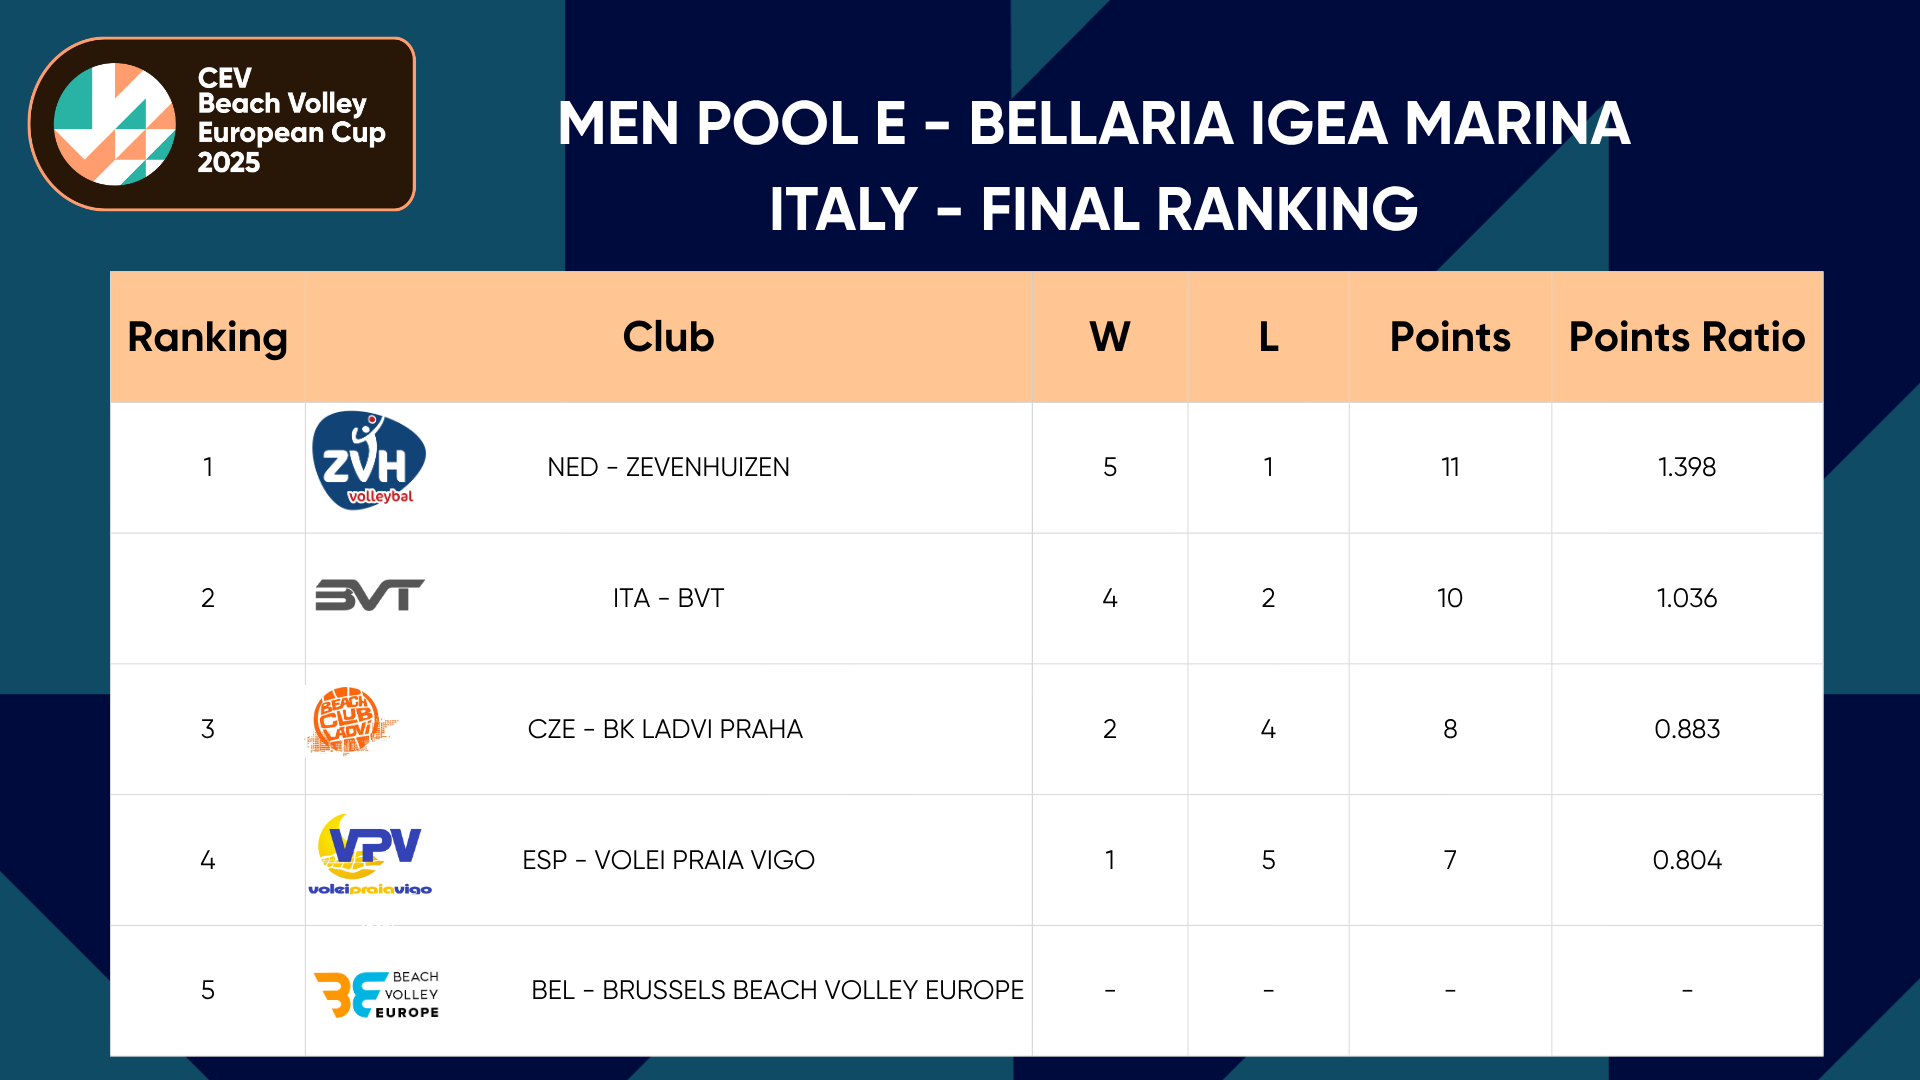
Task: Click Zevenhuizen's points value of 11
Action: coord(1449,467)
